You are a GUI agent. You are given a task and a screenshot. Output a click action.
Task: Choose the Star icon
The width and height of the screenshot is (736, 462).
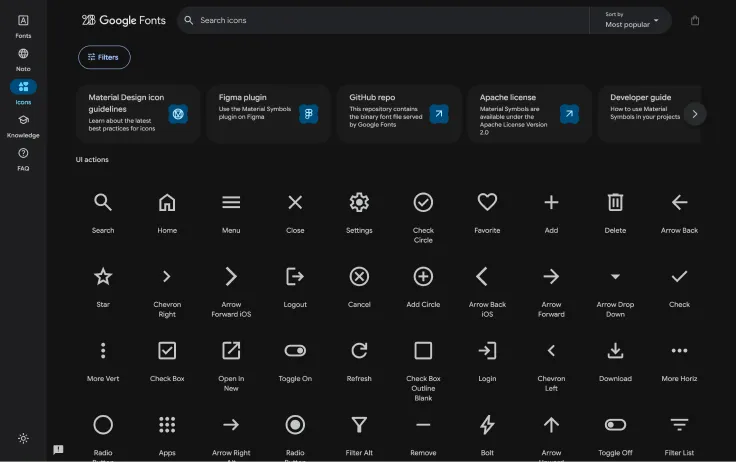(103, 277)
